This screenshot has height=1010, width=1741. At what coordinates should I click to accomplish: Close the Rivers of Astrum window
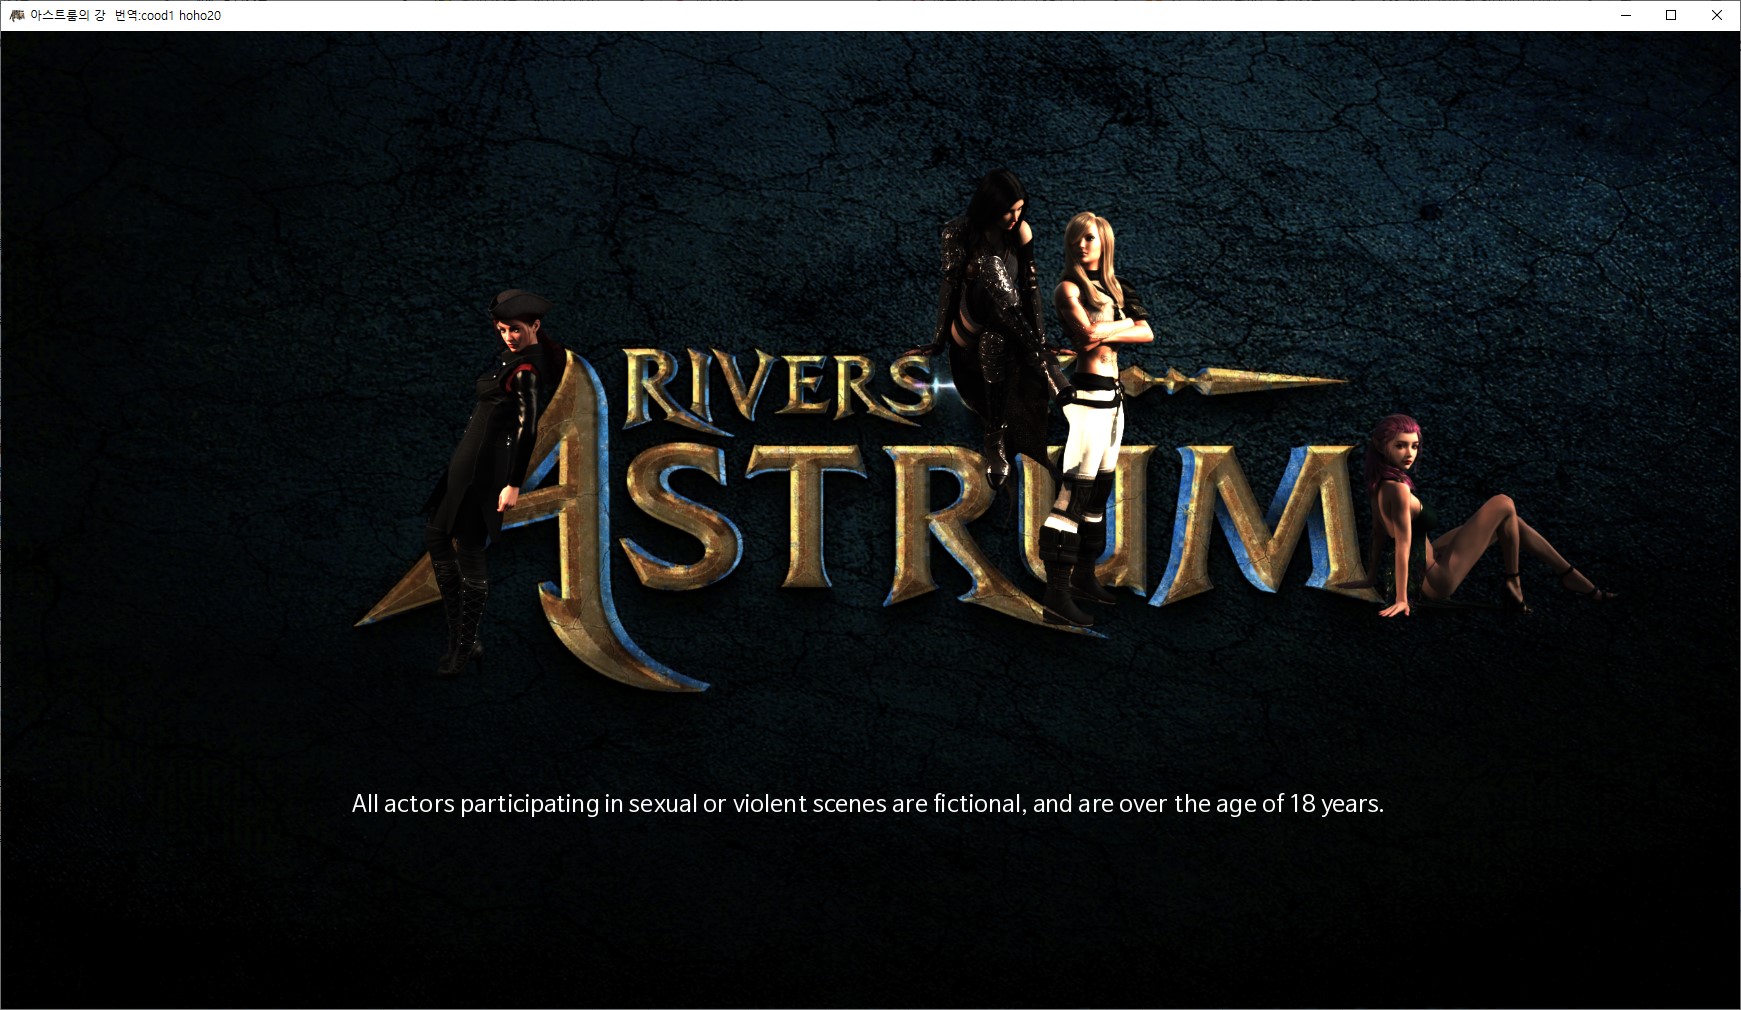(1717, 15)
